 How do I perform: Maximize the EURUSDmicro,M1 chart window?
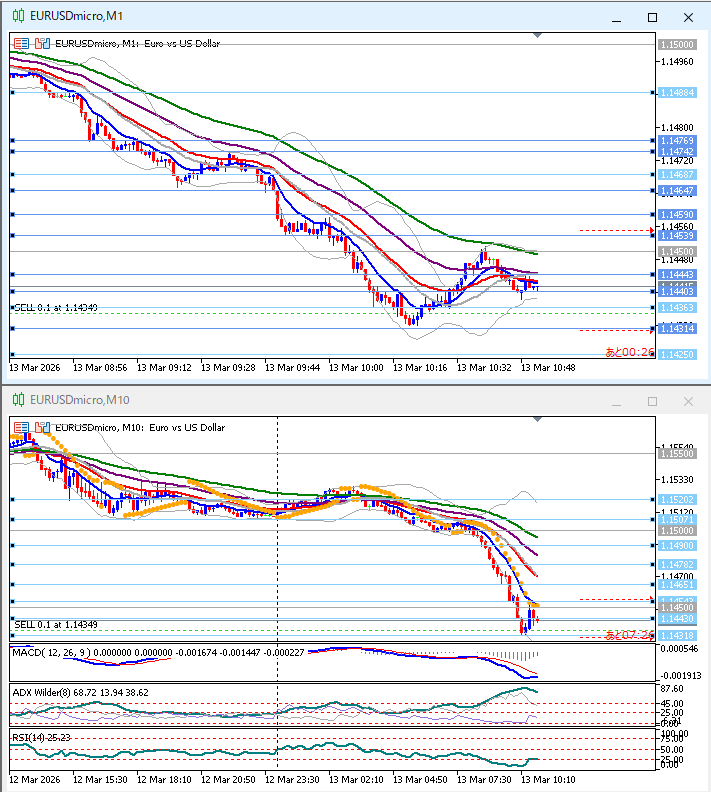[x=653, y=17]
